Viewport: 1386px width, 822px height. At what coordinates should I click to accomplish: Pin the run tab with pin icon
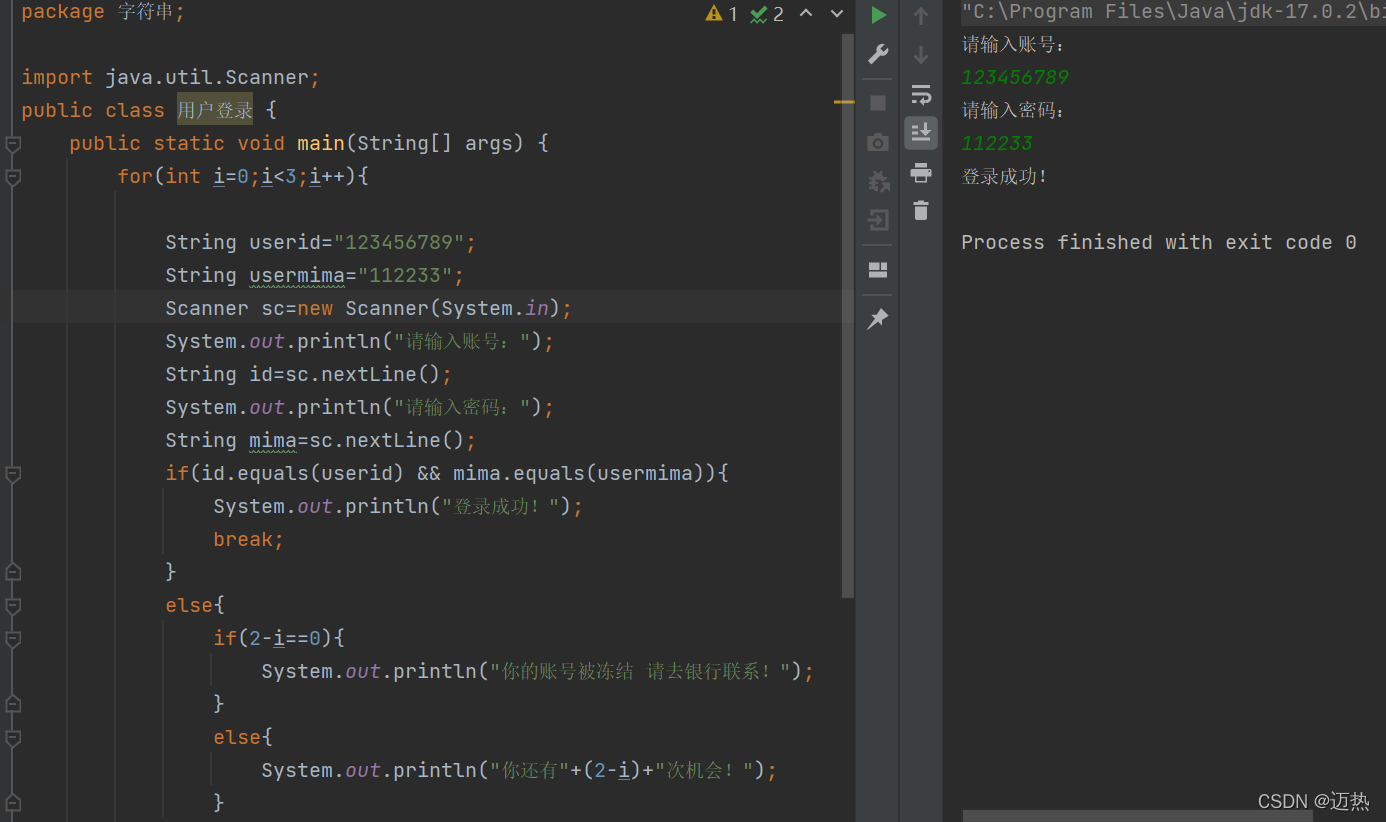[878, 319]
